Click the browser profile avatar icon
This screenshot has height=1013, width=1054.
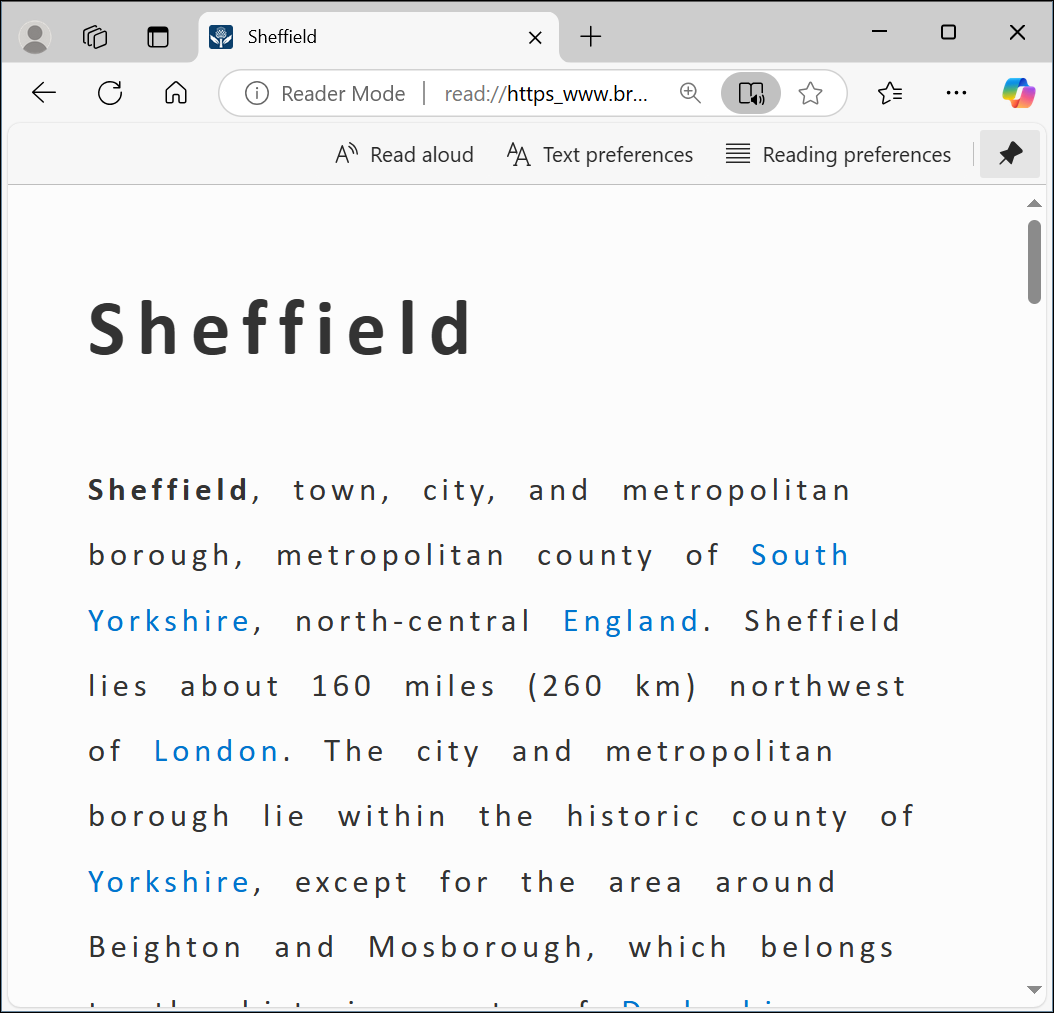coord(35,37)
